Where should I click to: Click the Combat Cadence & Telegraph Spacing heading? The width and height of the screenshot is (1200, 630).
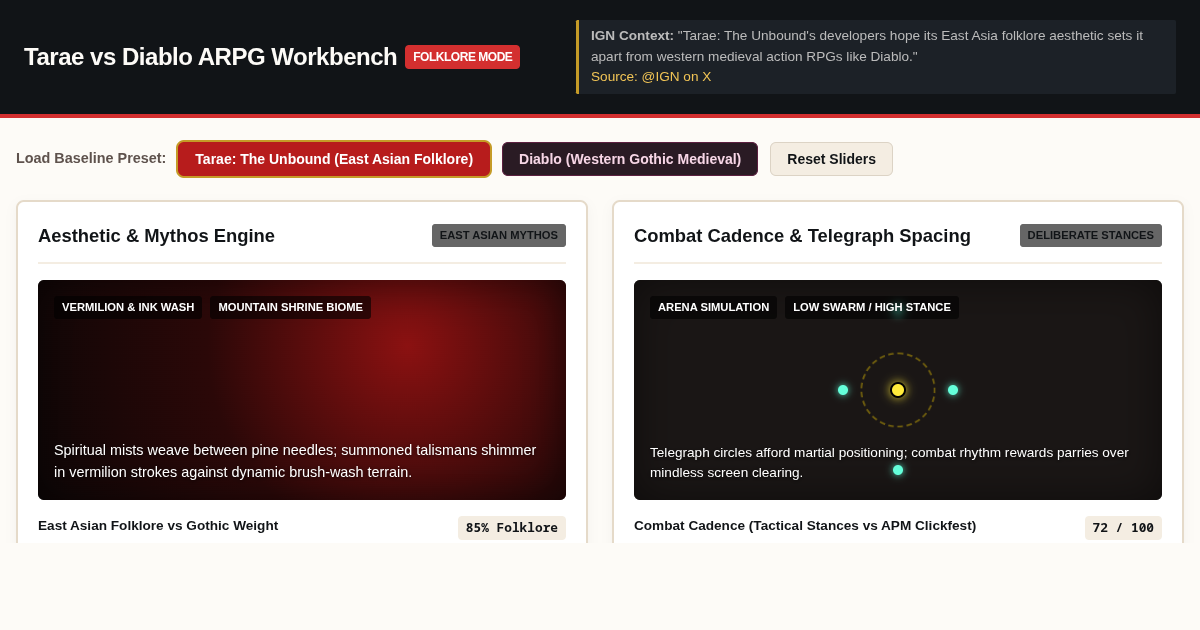802,236
